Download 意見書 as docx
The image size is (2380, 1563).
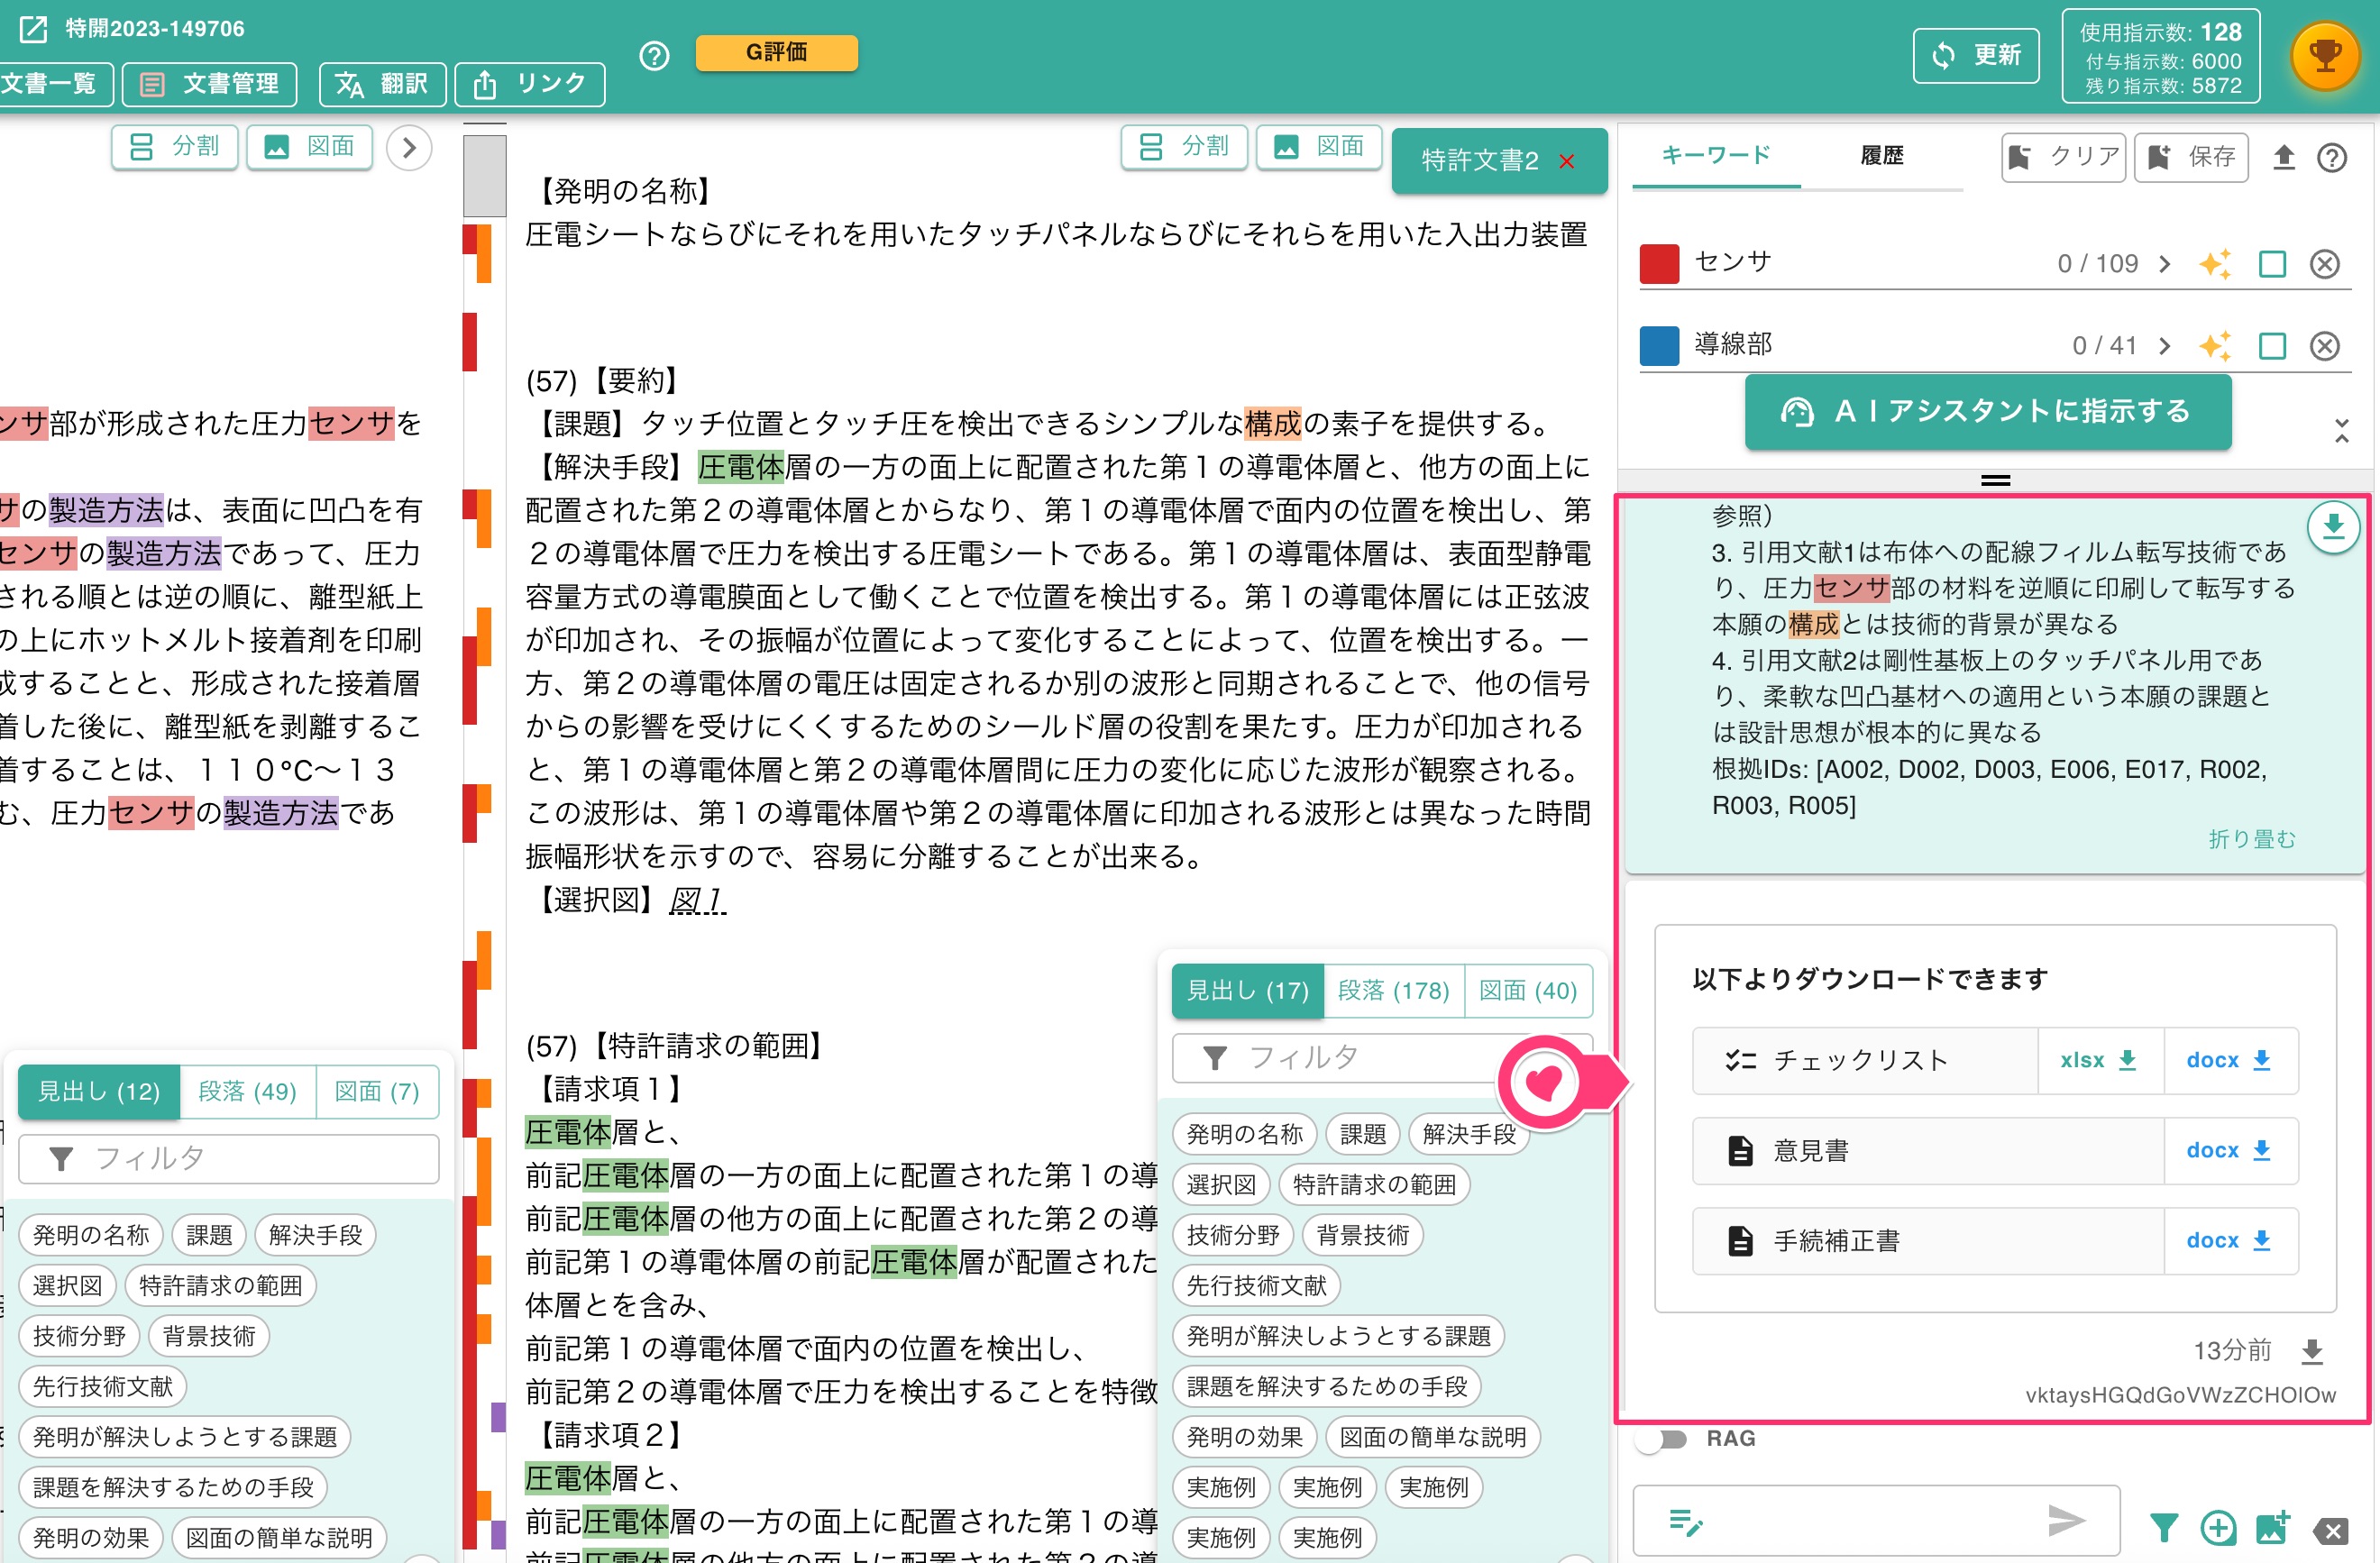coord(2230,1150)
